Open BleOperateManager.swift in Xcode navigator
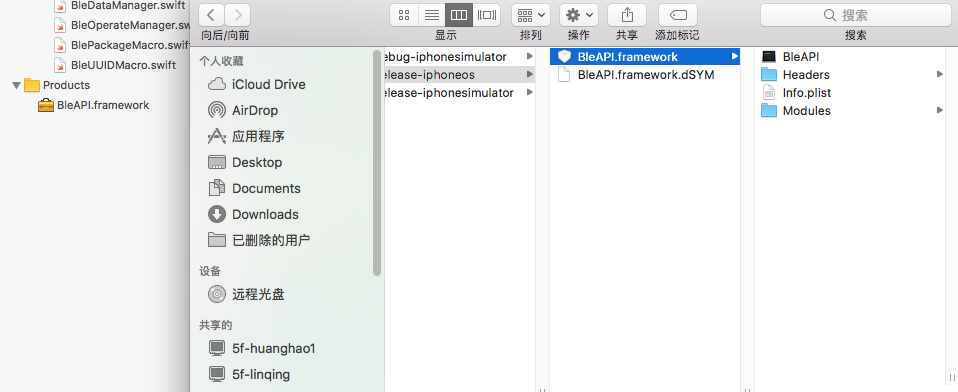This screenshot has width=958, height=392. (122, 25)
